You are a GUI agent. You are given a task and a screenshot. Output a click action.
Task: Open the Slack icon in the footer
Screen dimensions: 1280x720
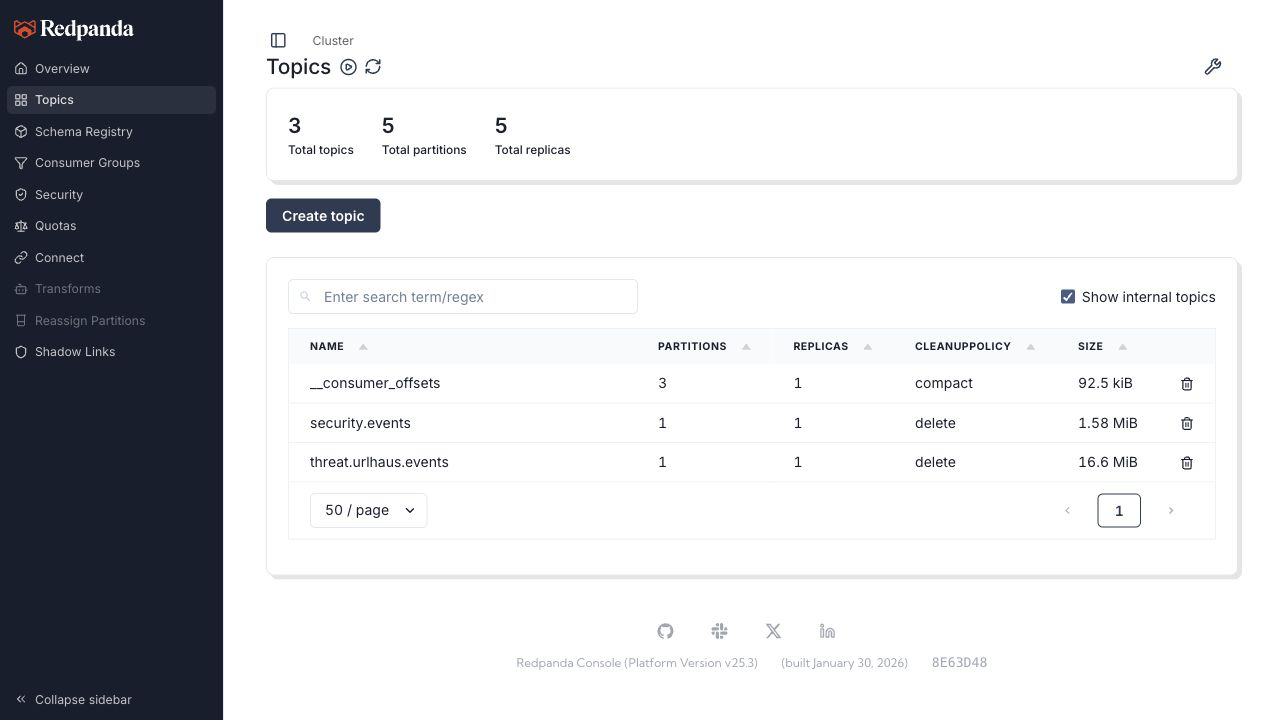[719, 631]
